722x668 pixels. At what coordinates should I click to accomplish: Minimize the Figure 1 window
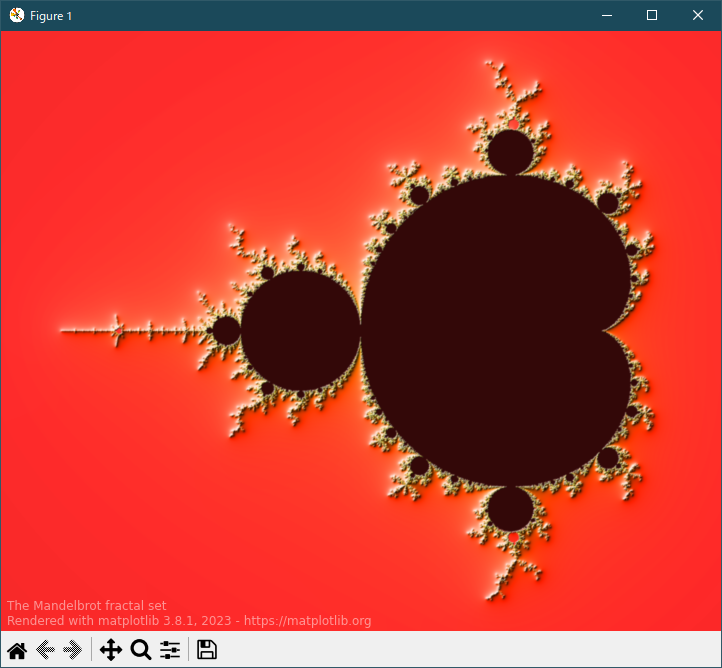607,15
